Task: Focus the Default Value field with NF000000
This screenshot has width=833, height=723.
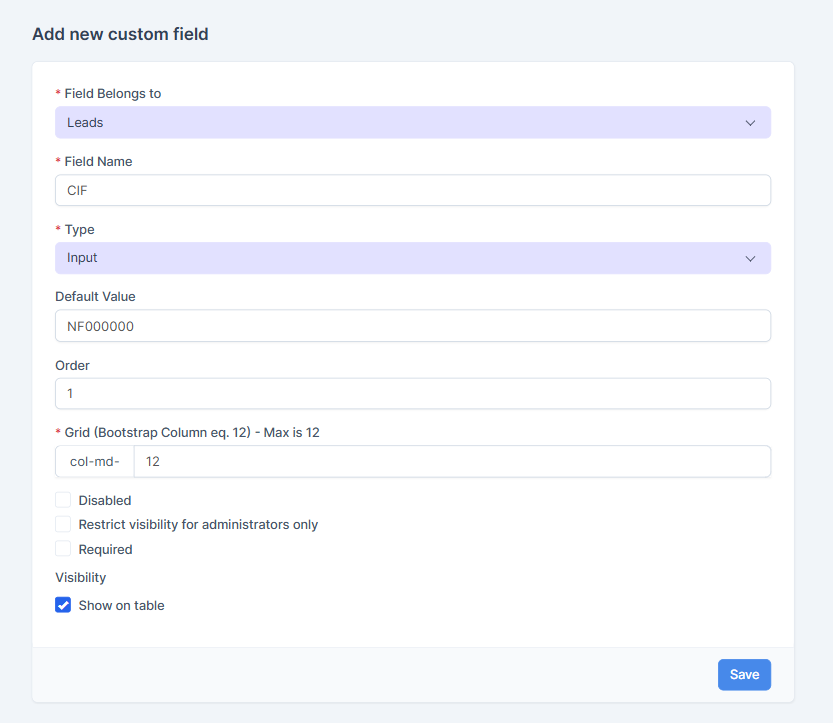Action: pyautogui.click(x=412, y=326)
